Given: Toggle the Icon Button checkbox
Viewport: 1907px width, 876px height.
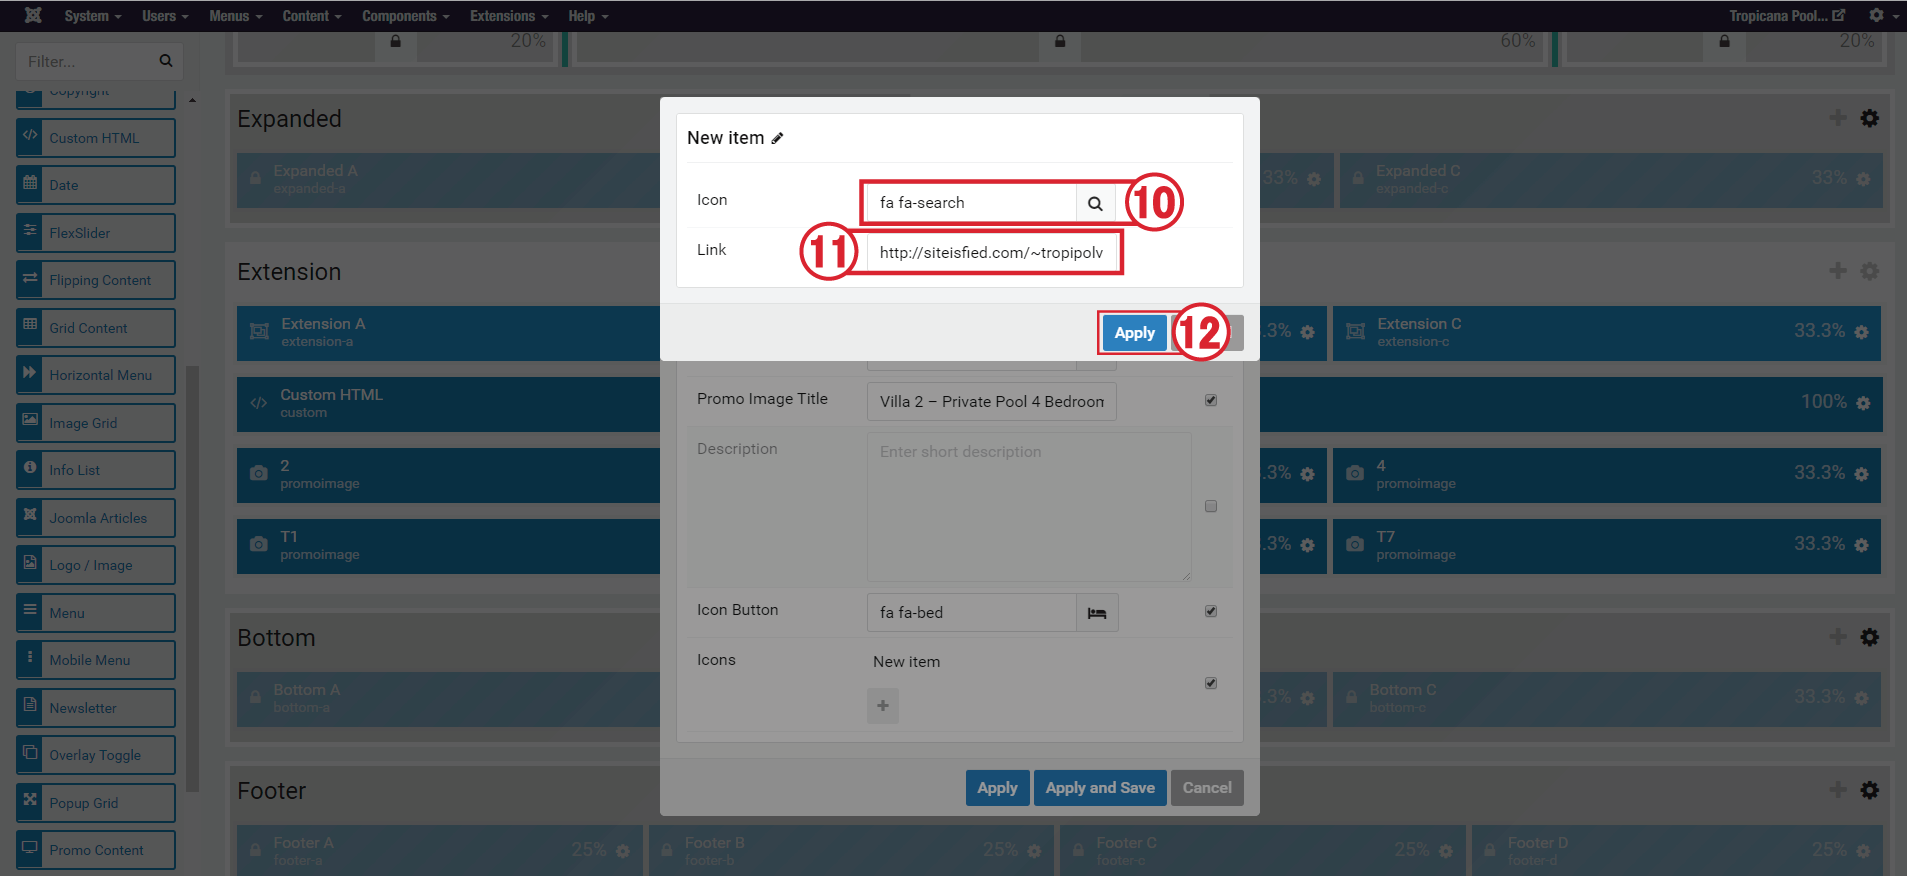Looking at the screenshot, I should point(1211,611).
